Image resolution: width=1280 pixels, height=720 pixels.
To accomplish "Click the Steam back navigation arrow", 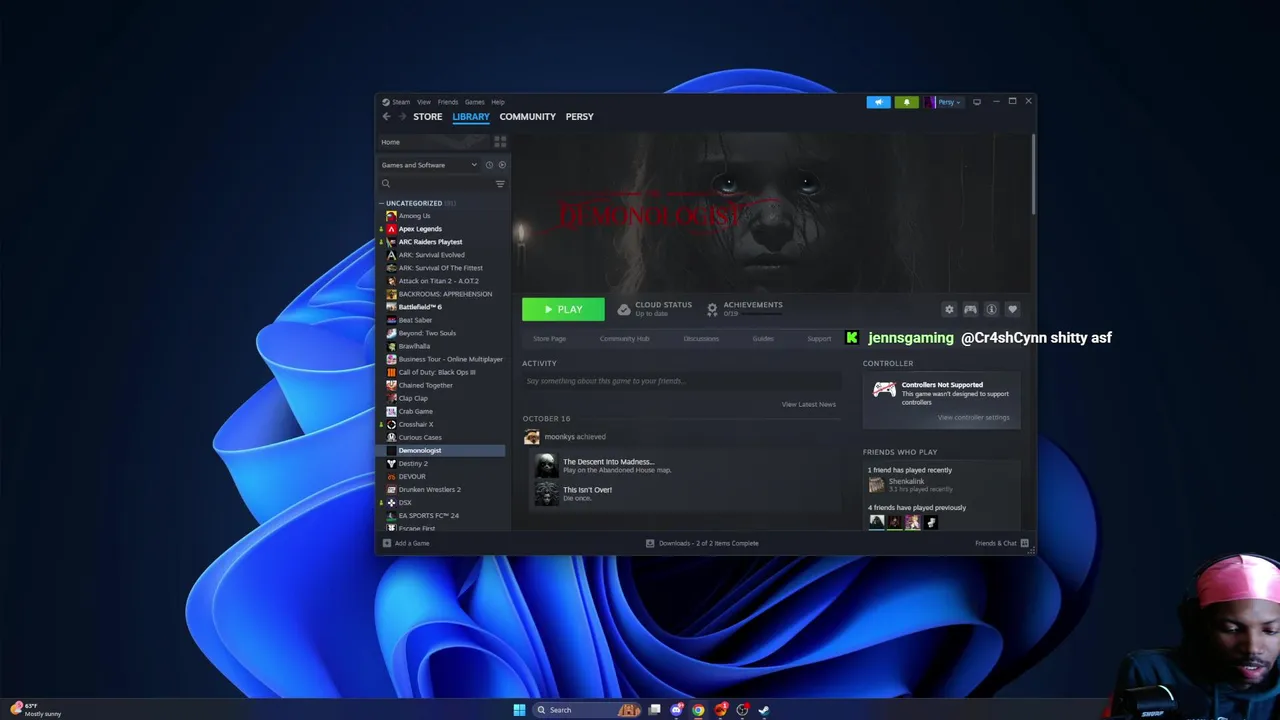I will [x=386, y=117].
